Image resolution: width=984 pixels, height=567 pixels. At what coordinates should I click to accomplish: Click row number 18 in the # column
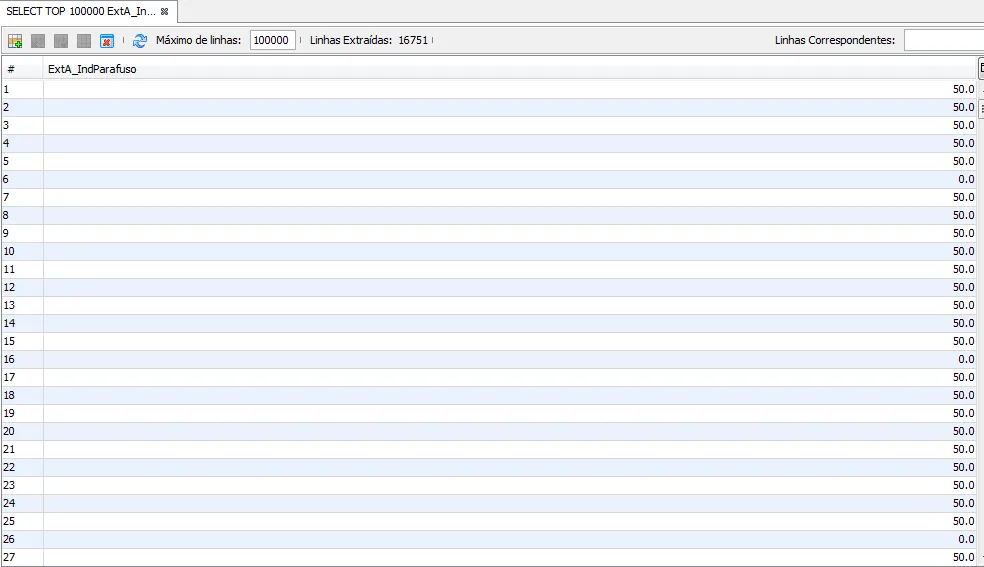click(9, 395)
